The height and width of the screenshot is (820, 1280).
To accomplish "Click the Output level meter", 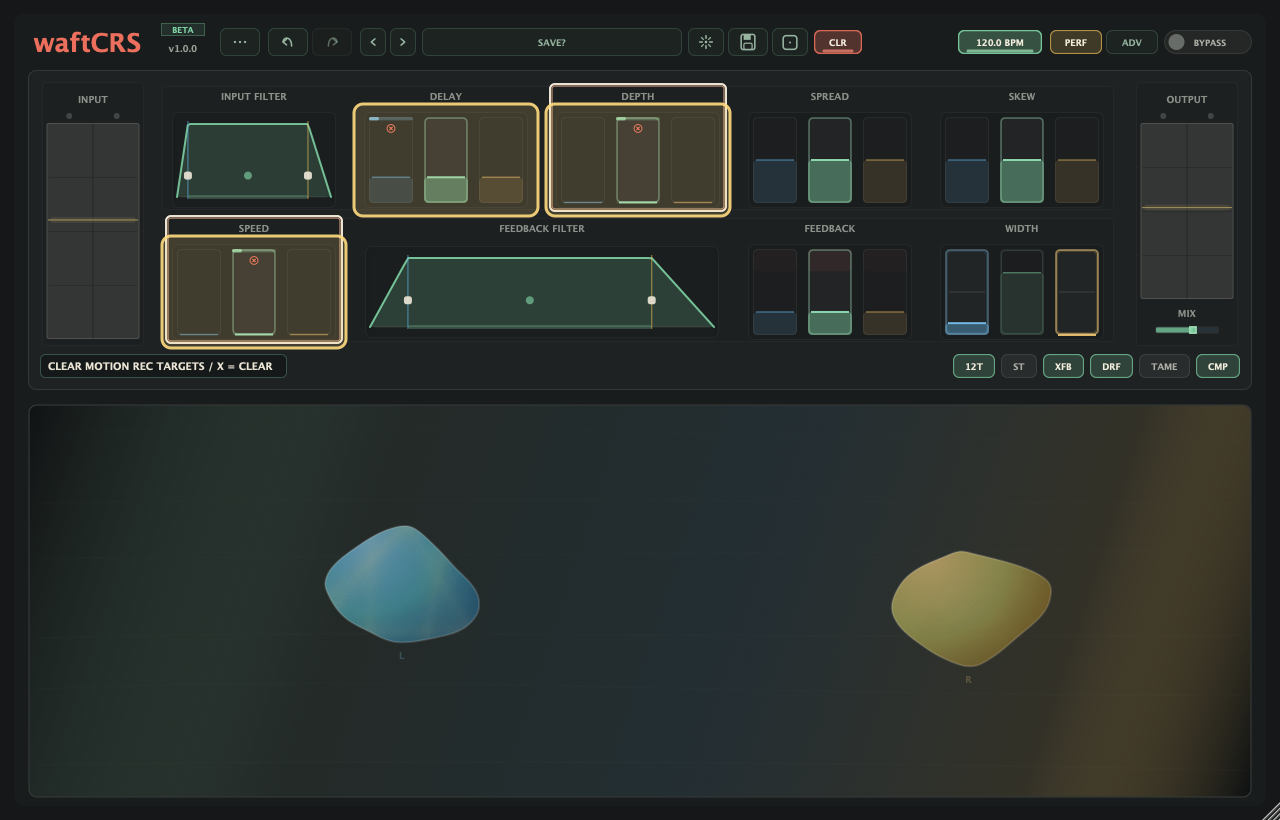I will (1187, 211).
